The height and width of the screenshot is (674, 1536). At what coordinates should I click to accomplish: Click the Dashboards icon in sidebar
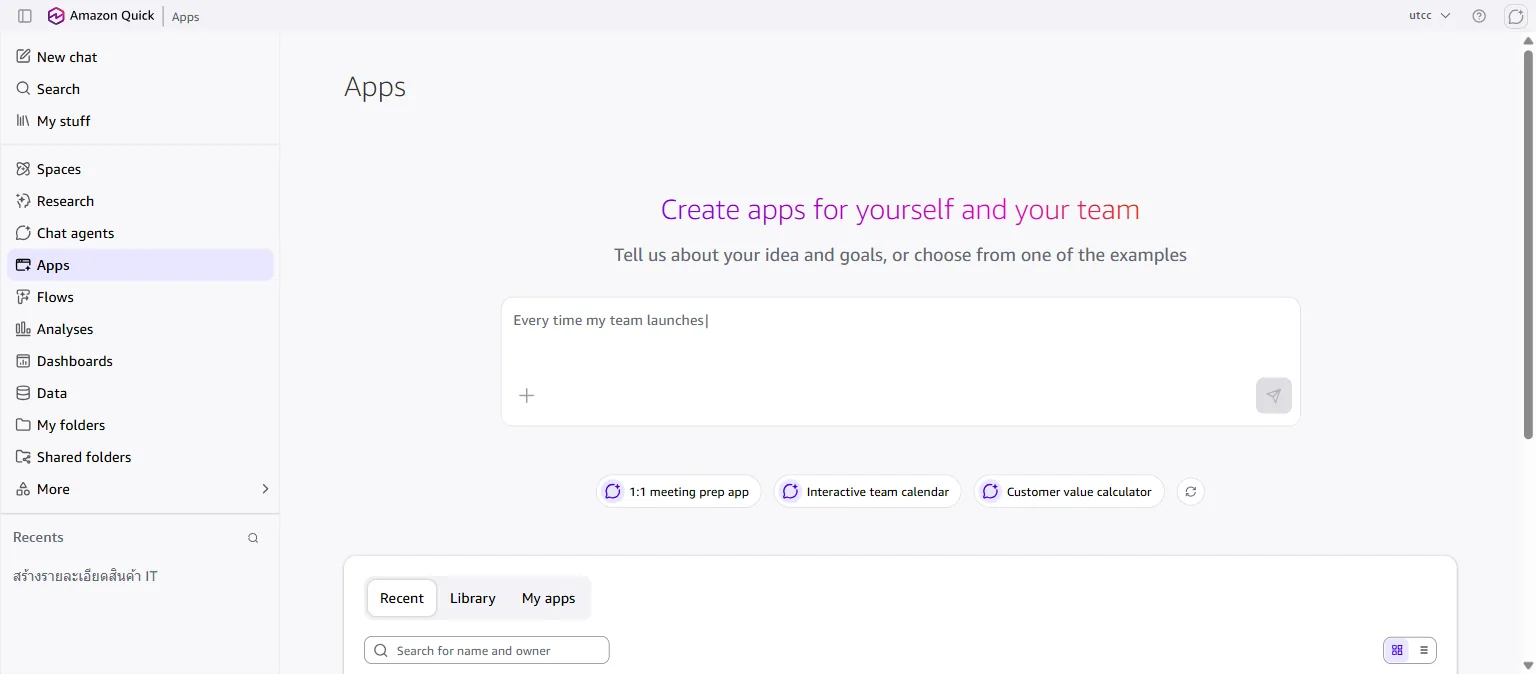[23, 361]
